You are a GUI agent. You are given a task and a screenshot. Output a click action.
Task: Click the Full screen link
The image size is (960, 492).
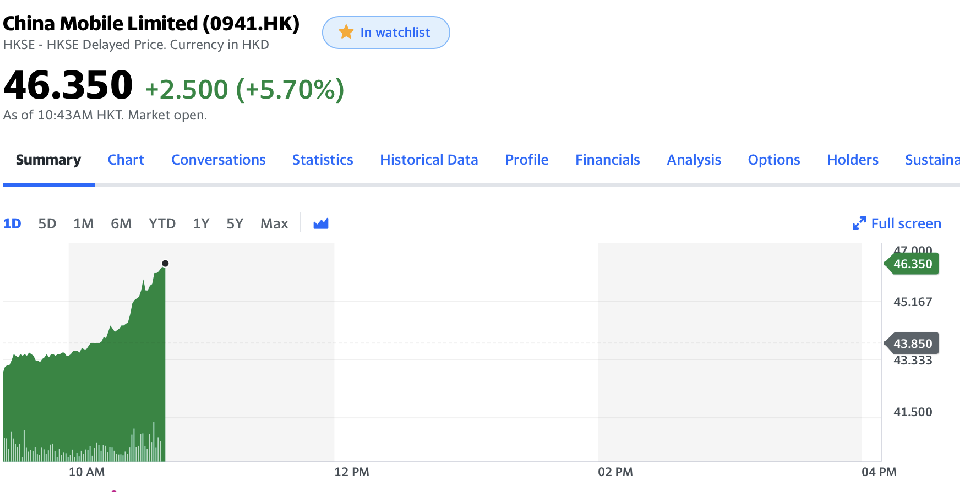906,224
